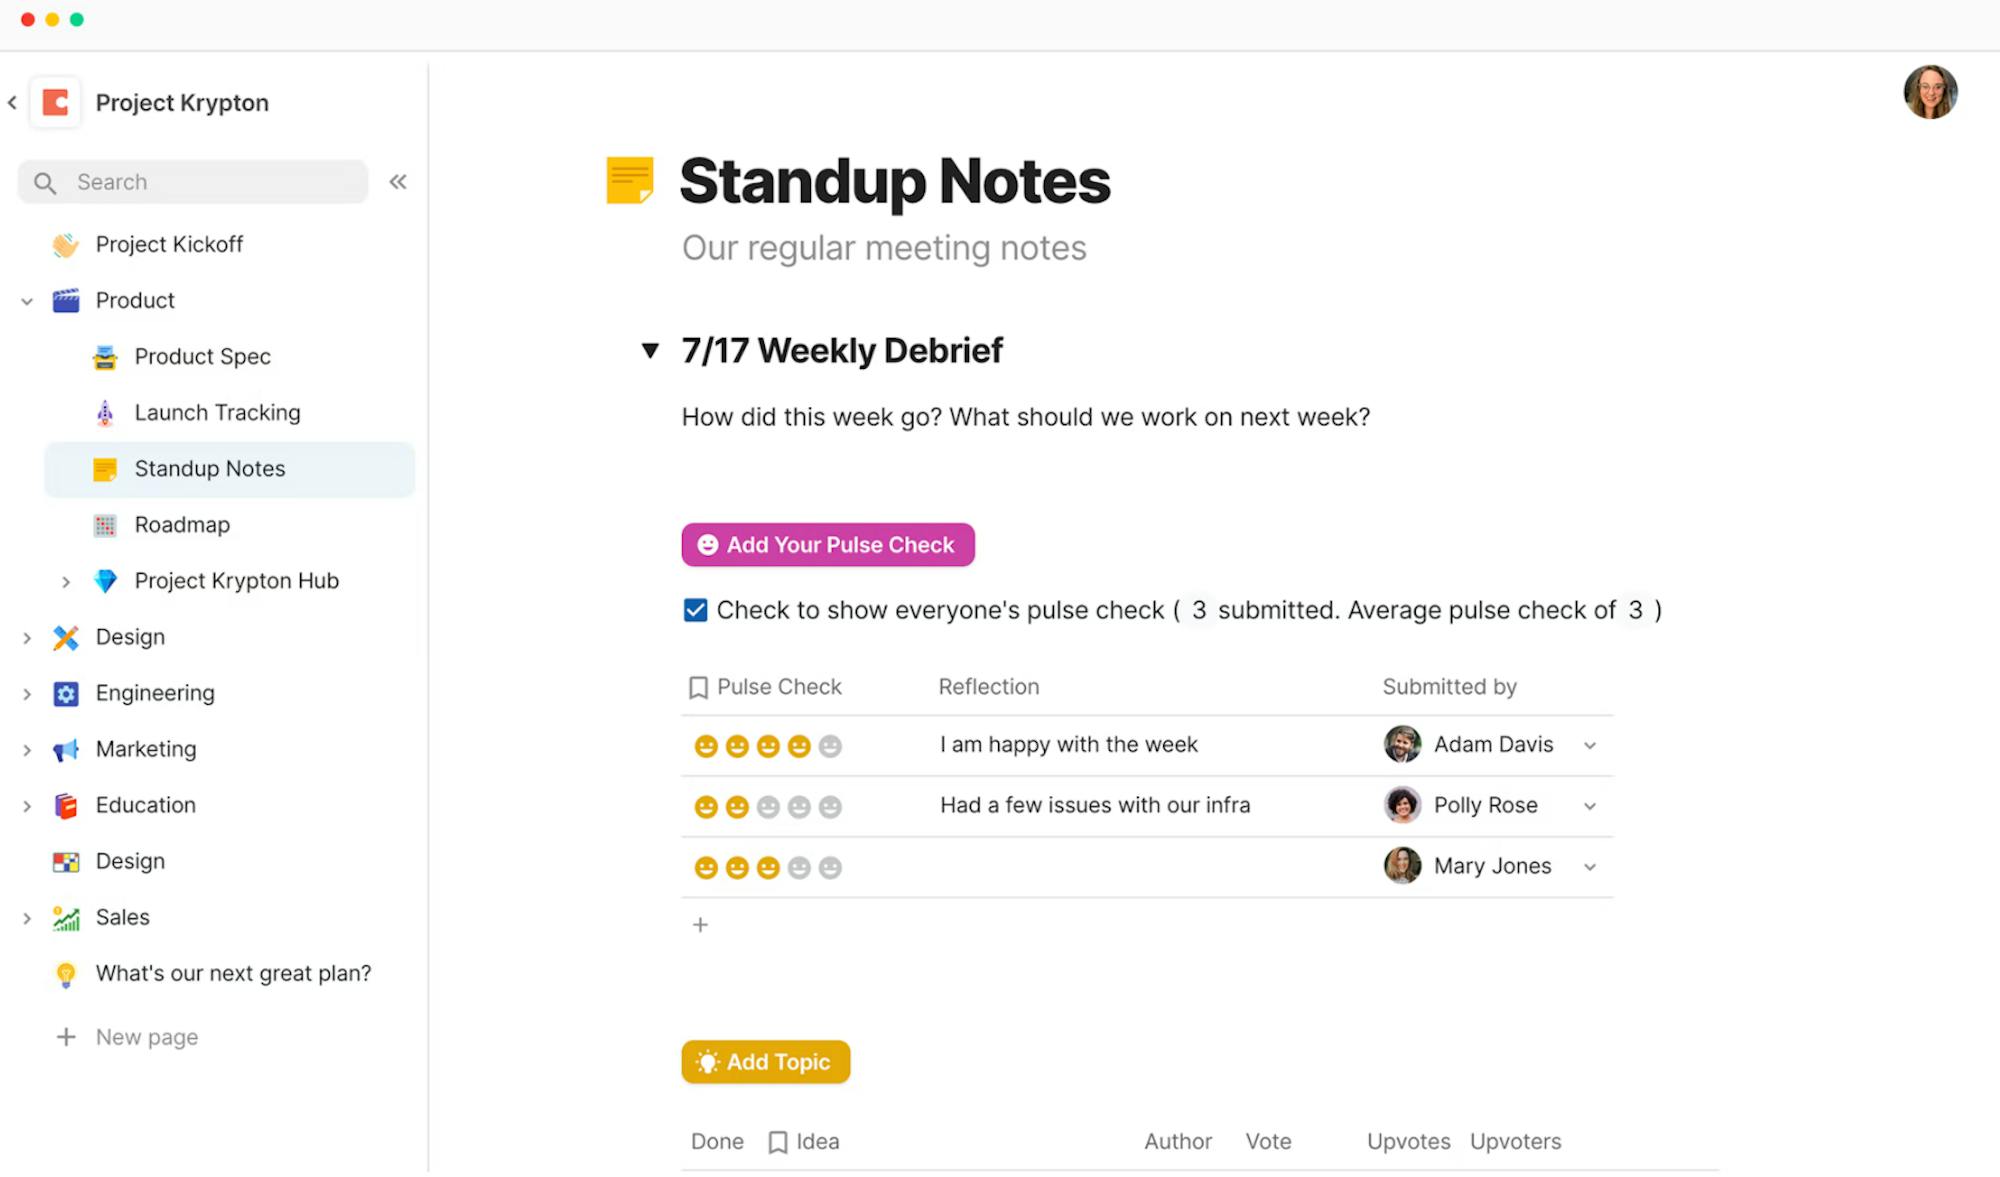Uncheck the show everyone's pulse check box
Image resolution: width=2000 pixels, height=1177 pixels.
point(695,610)
